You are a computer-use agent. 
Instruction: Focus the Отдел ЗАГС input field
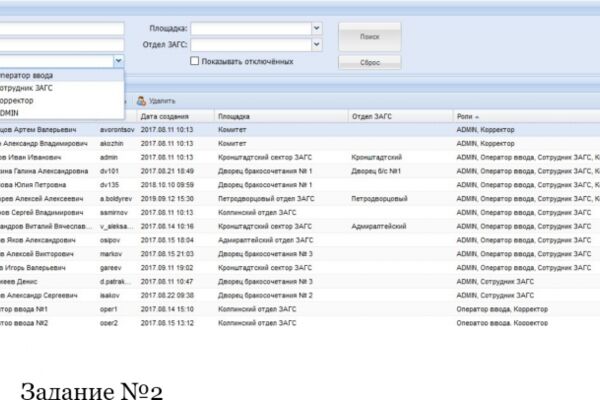pos(251,45)
